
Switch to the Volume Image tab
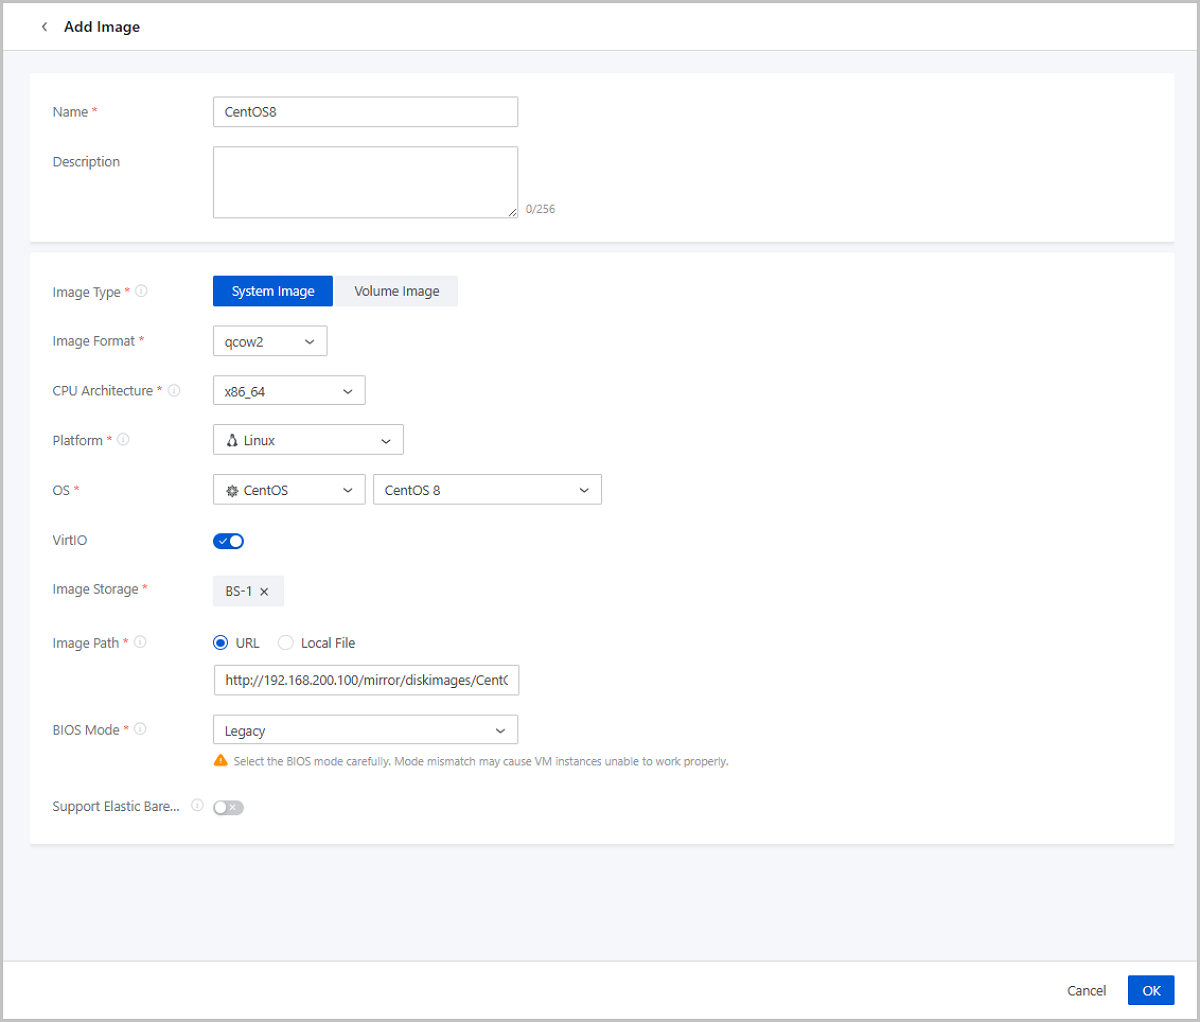[x=396, y=291]
